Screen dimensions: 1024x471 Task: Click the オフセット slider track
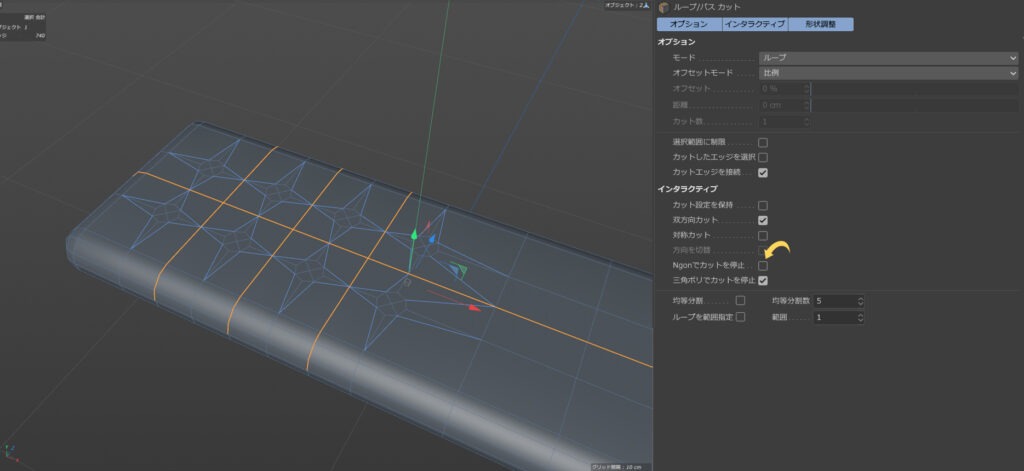[914, 89]
